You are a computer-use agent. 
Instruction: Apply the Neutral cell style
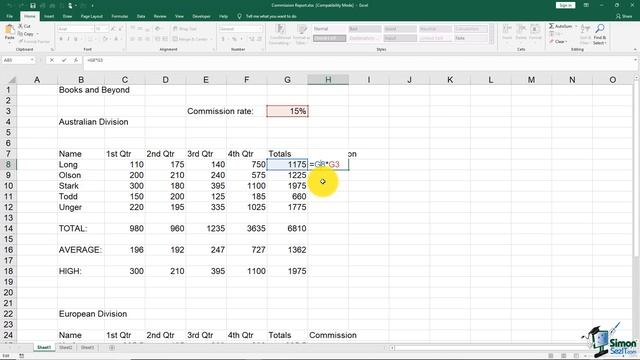[x=435, y=29]
